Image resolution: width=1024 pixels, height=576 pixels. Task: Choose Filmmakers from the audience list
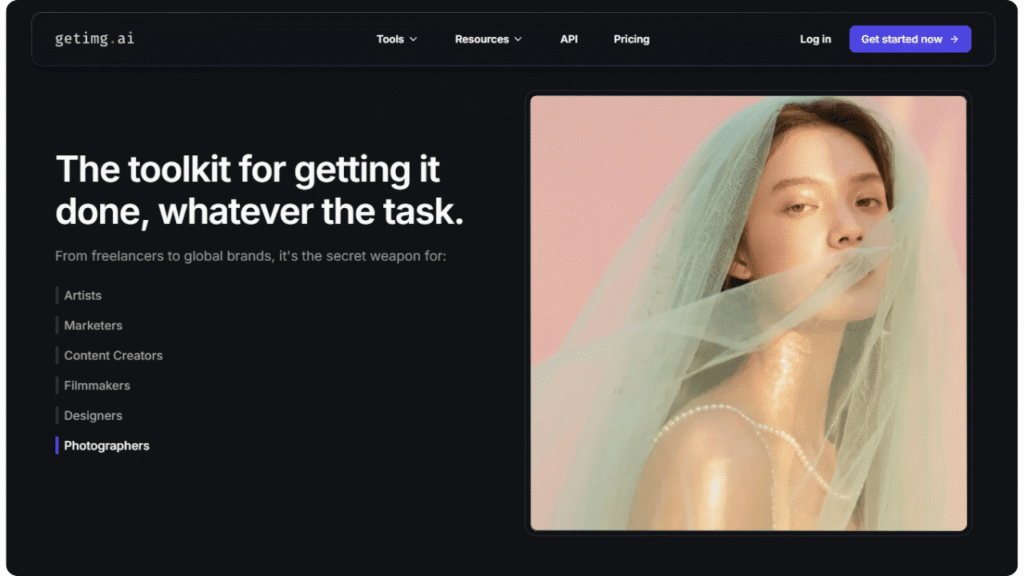[97, 385]
